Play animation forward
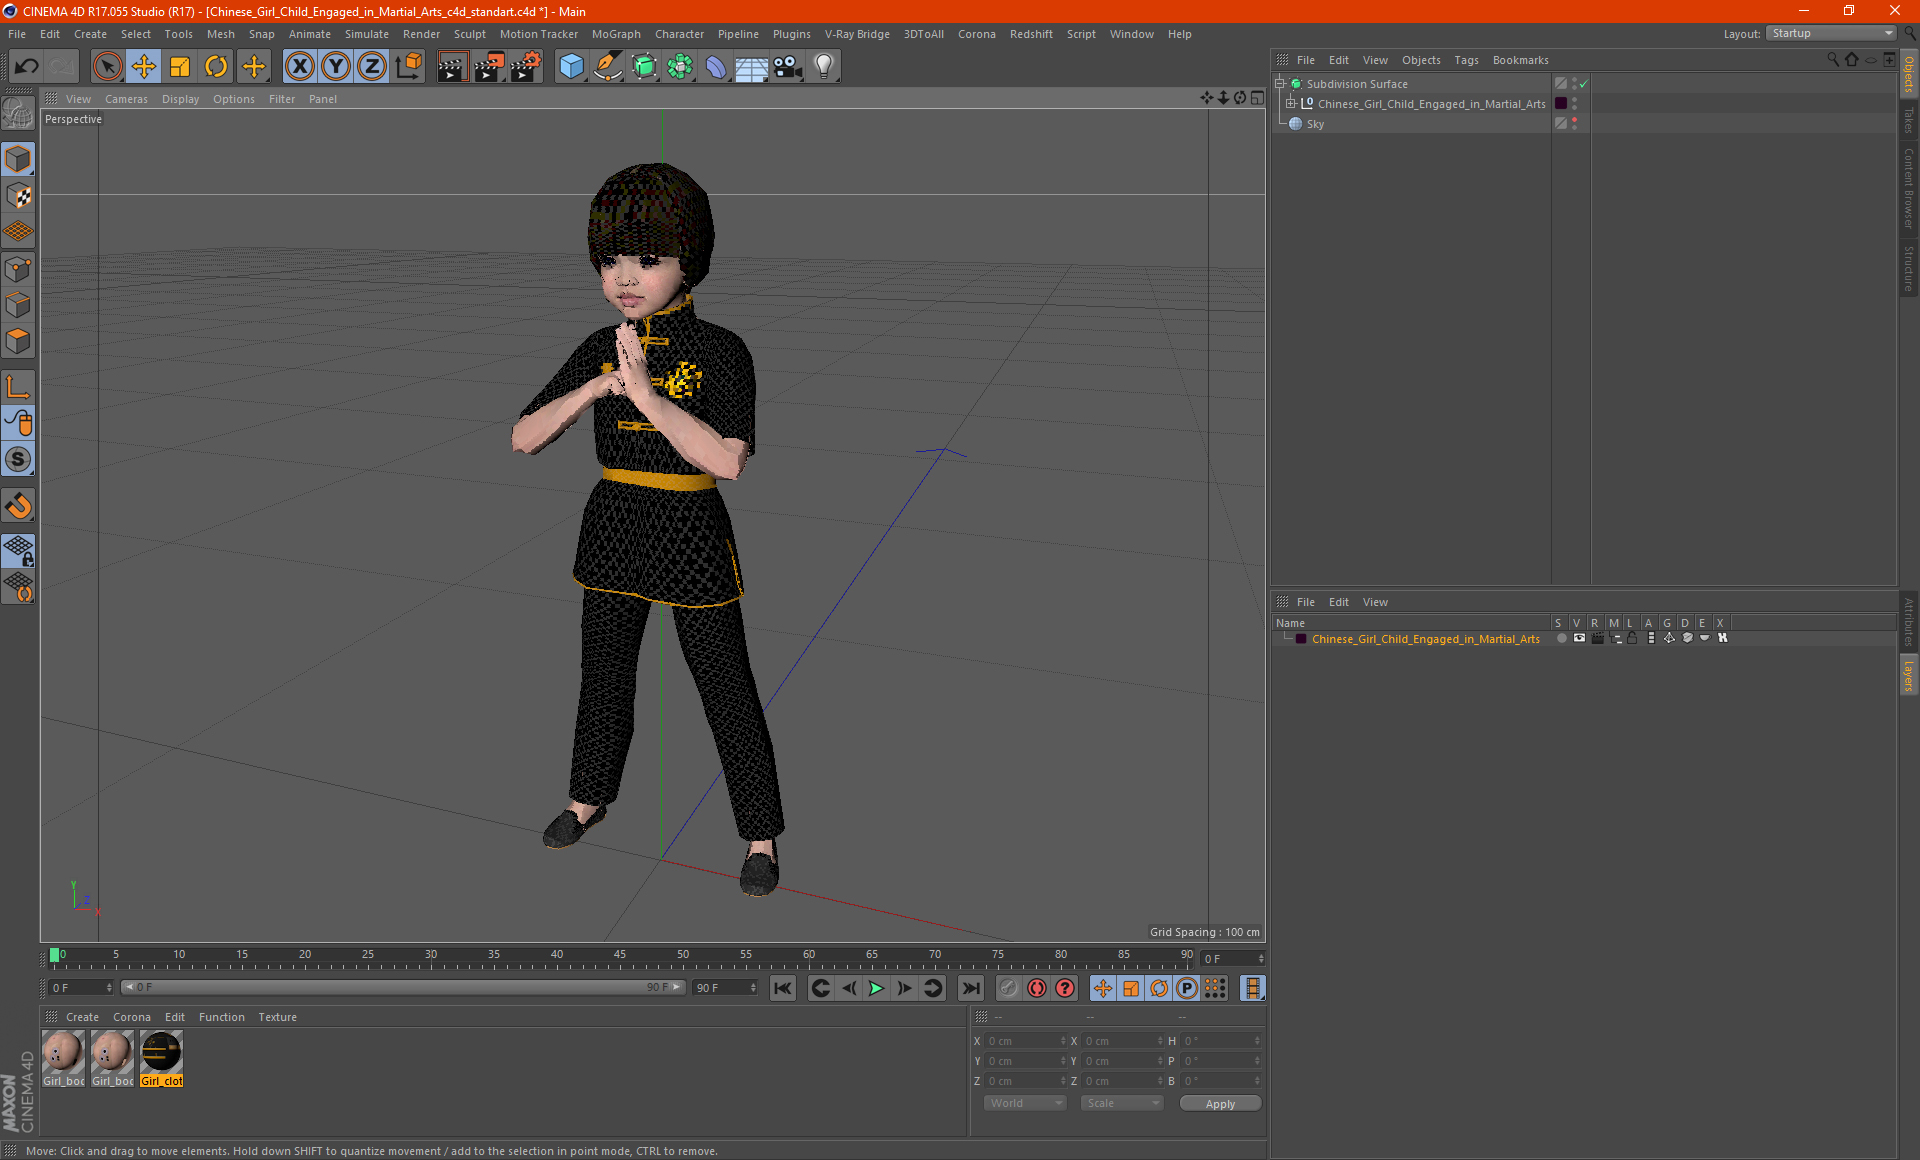This screenshot has width=1920, height=1160. point(876,988)
